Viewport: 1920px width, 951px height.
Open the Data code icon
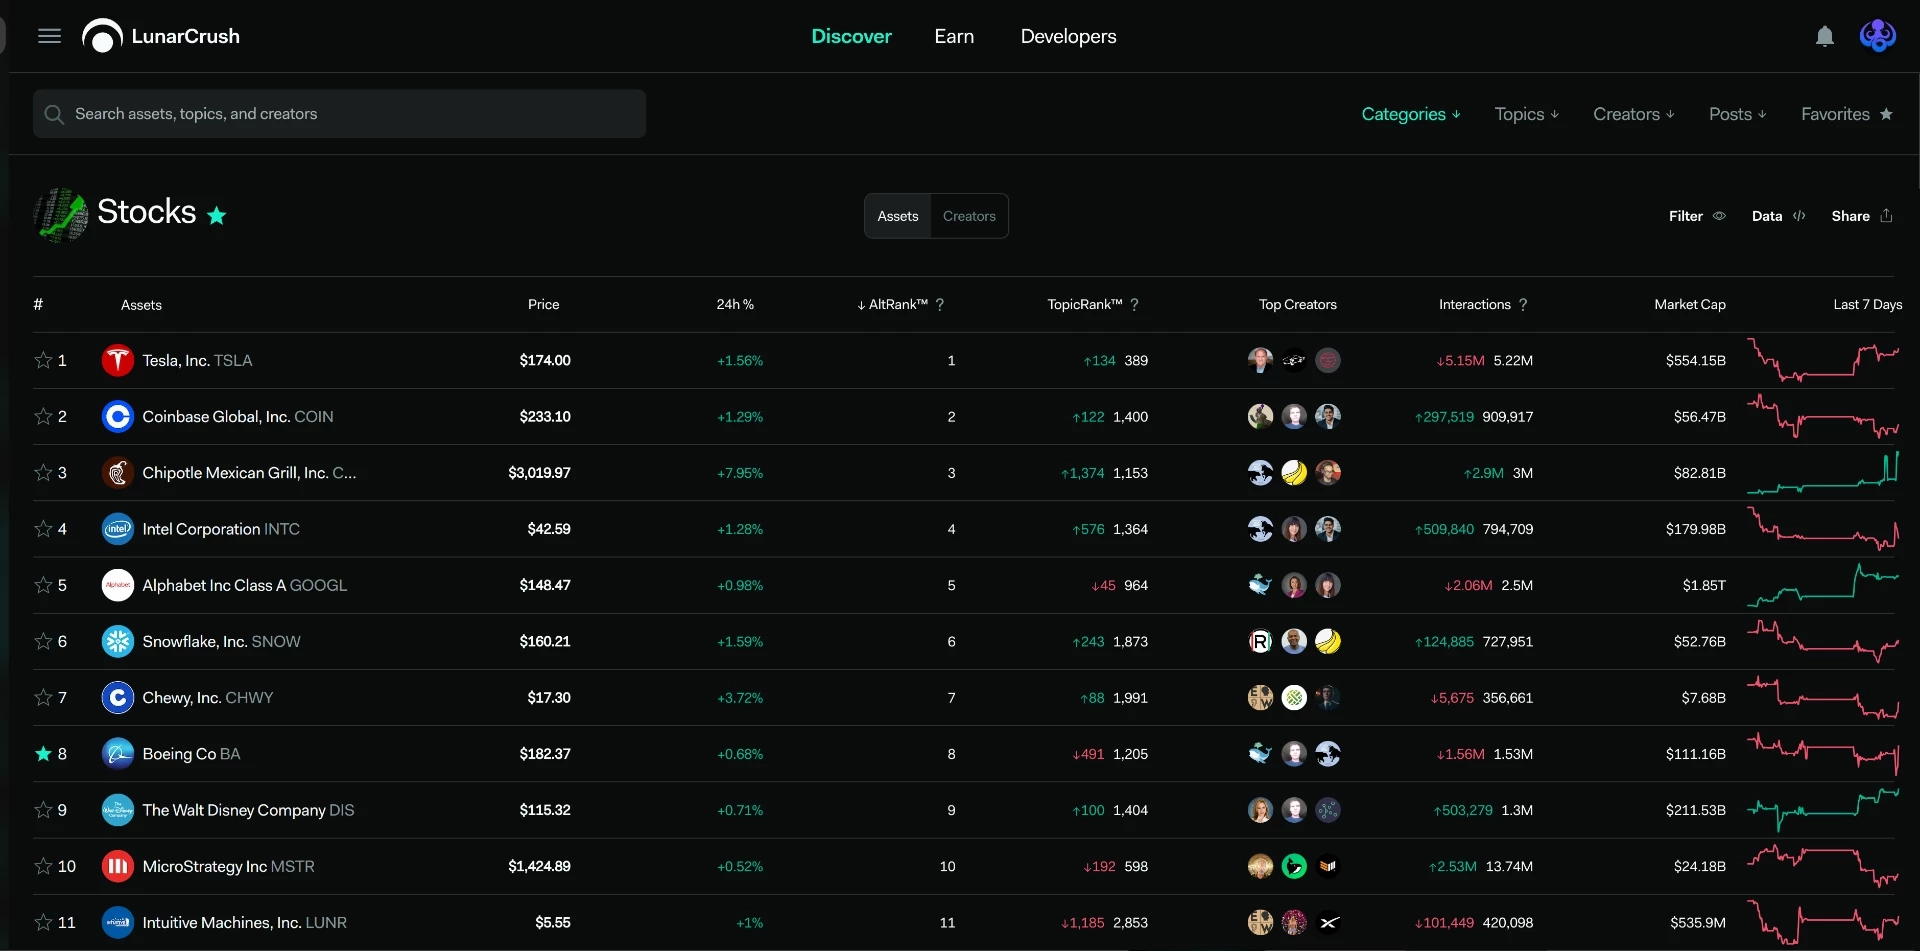point(1799,216)
